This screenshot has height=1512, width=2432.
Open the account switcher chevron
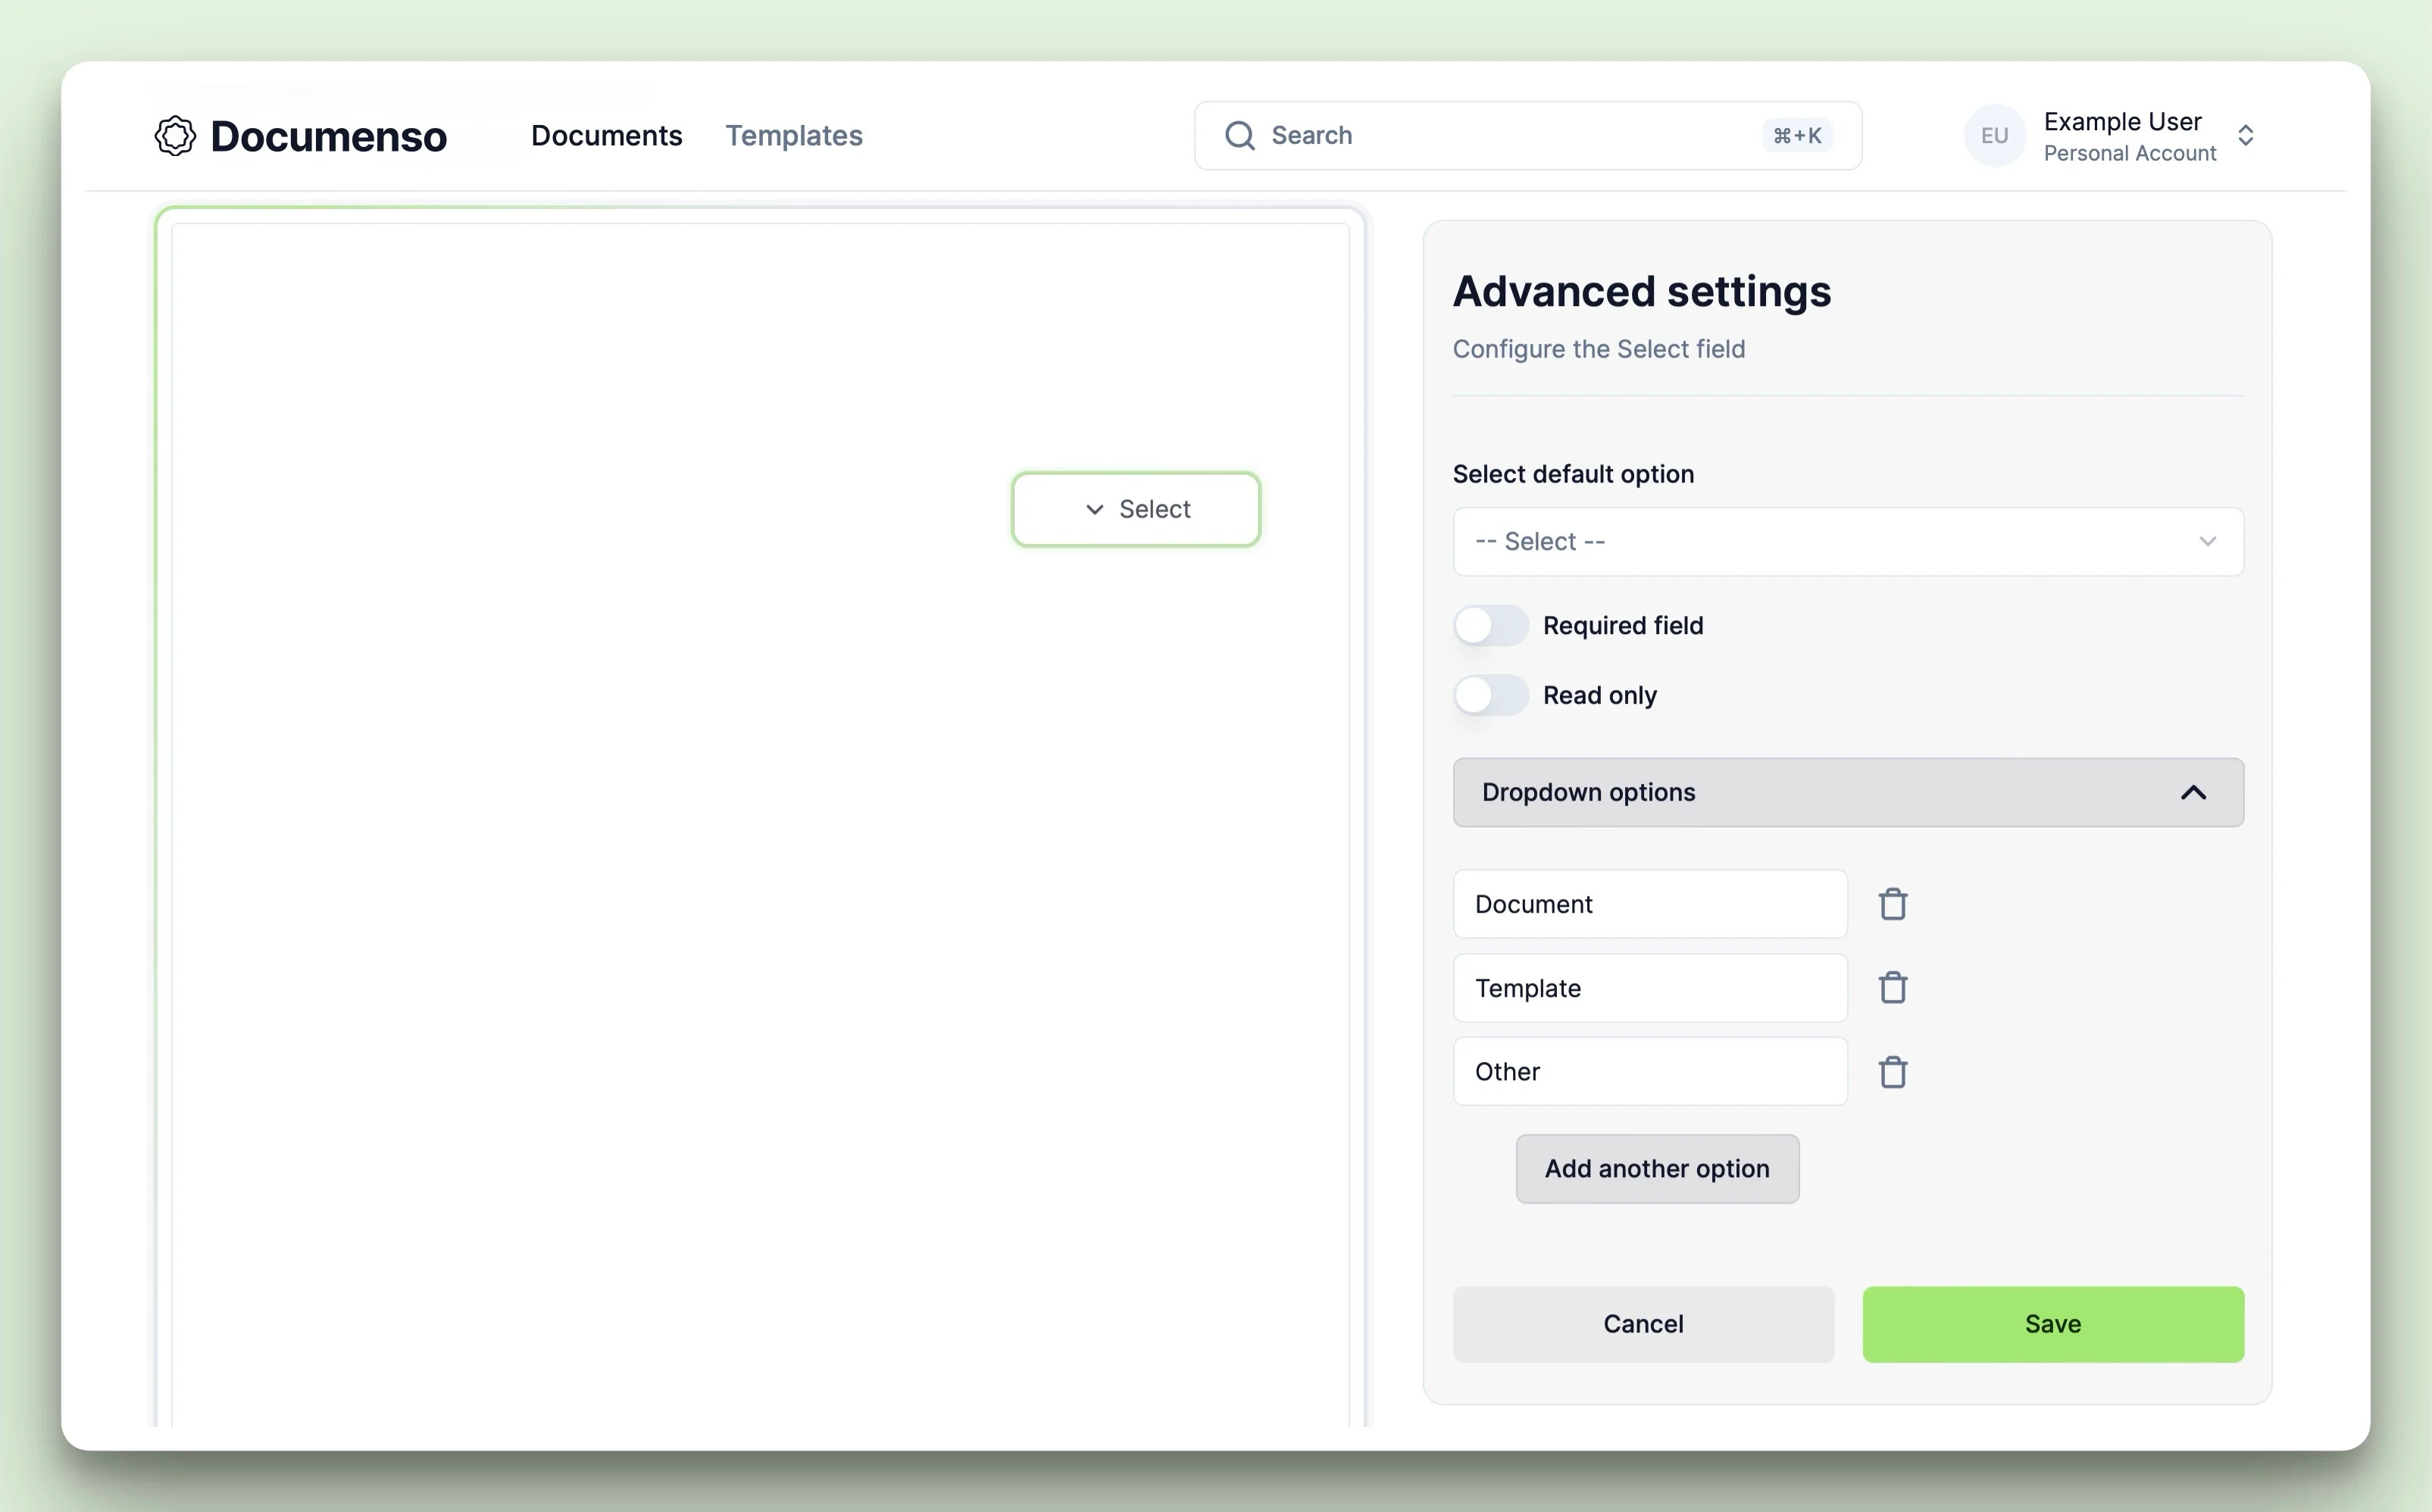pos(2245,136)
